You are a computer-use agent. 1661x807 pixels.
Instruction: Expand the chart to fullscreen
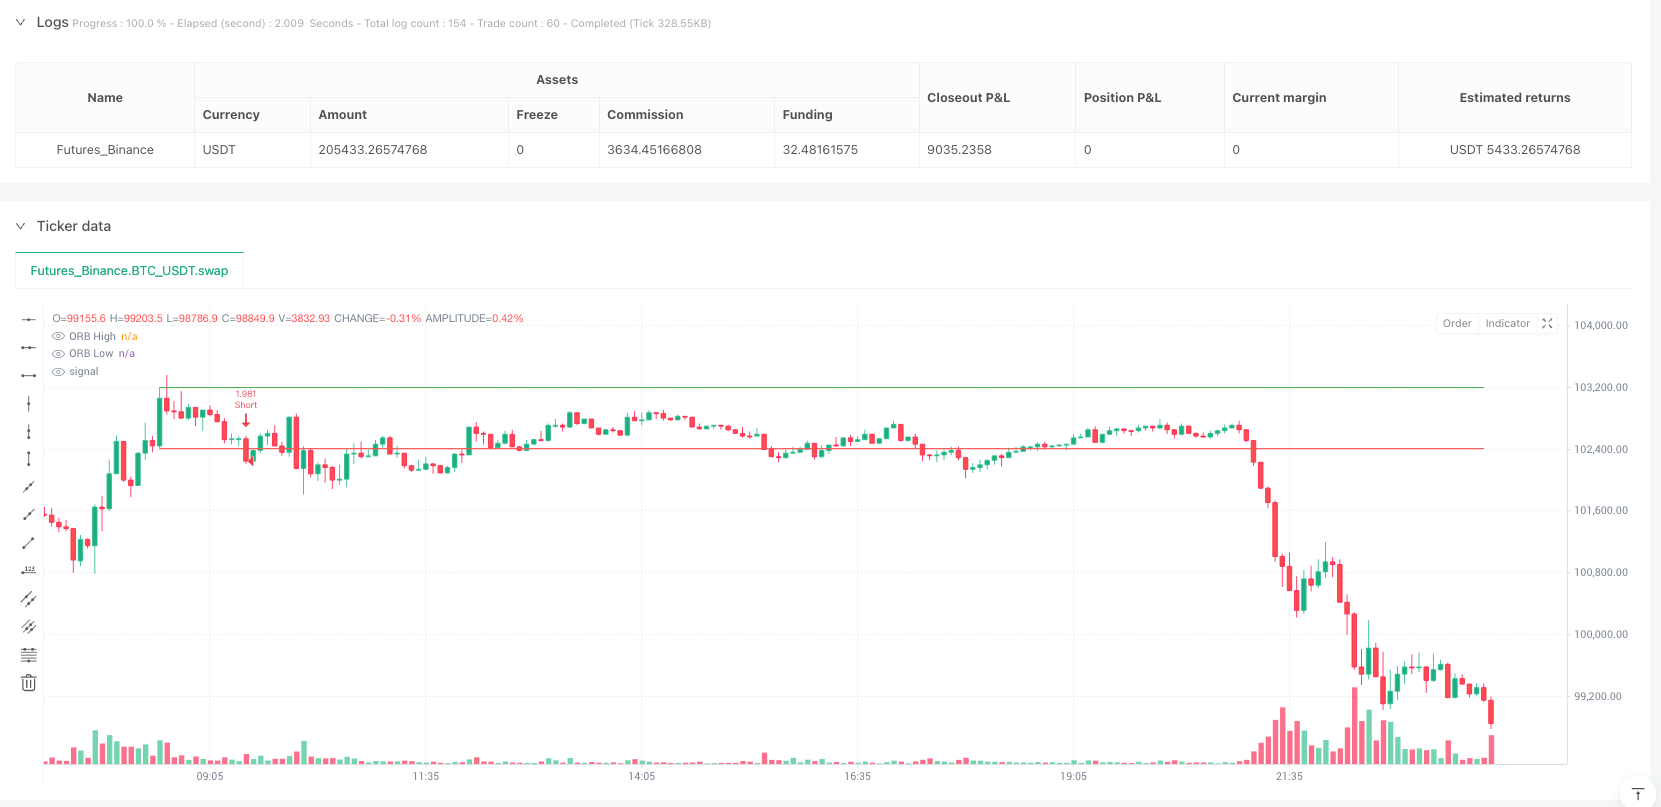click(x=1547, y=323)
